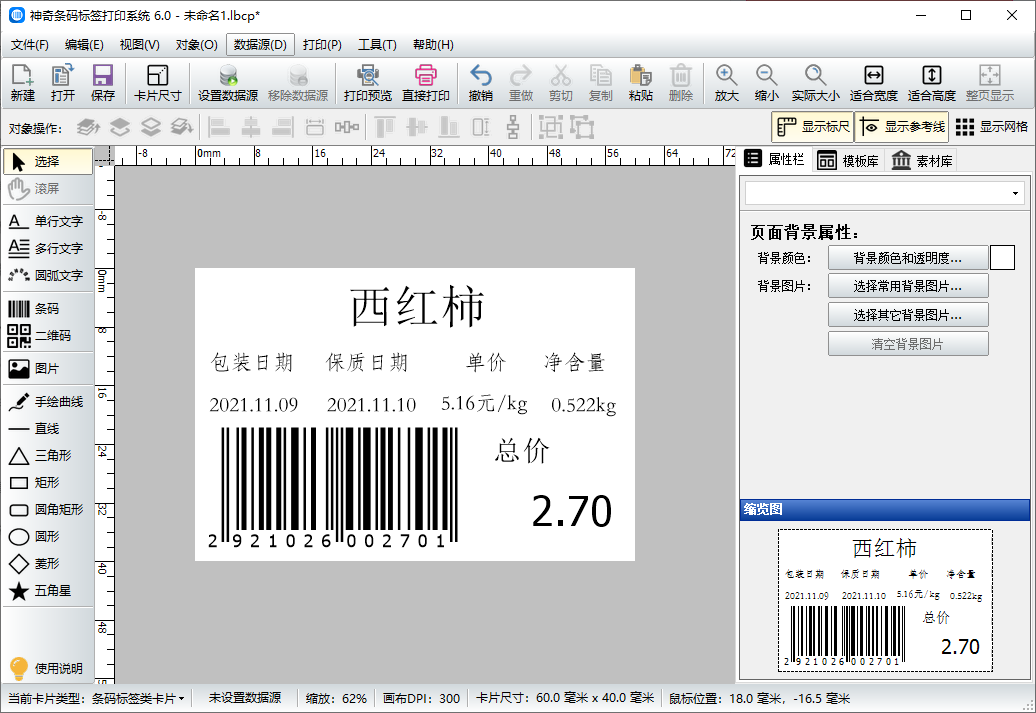Click 选择常用背景图片 button

(x=908, y=286)
